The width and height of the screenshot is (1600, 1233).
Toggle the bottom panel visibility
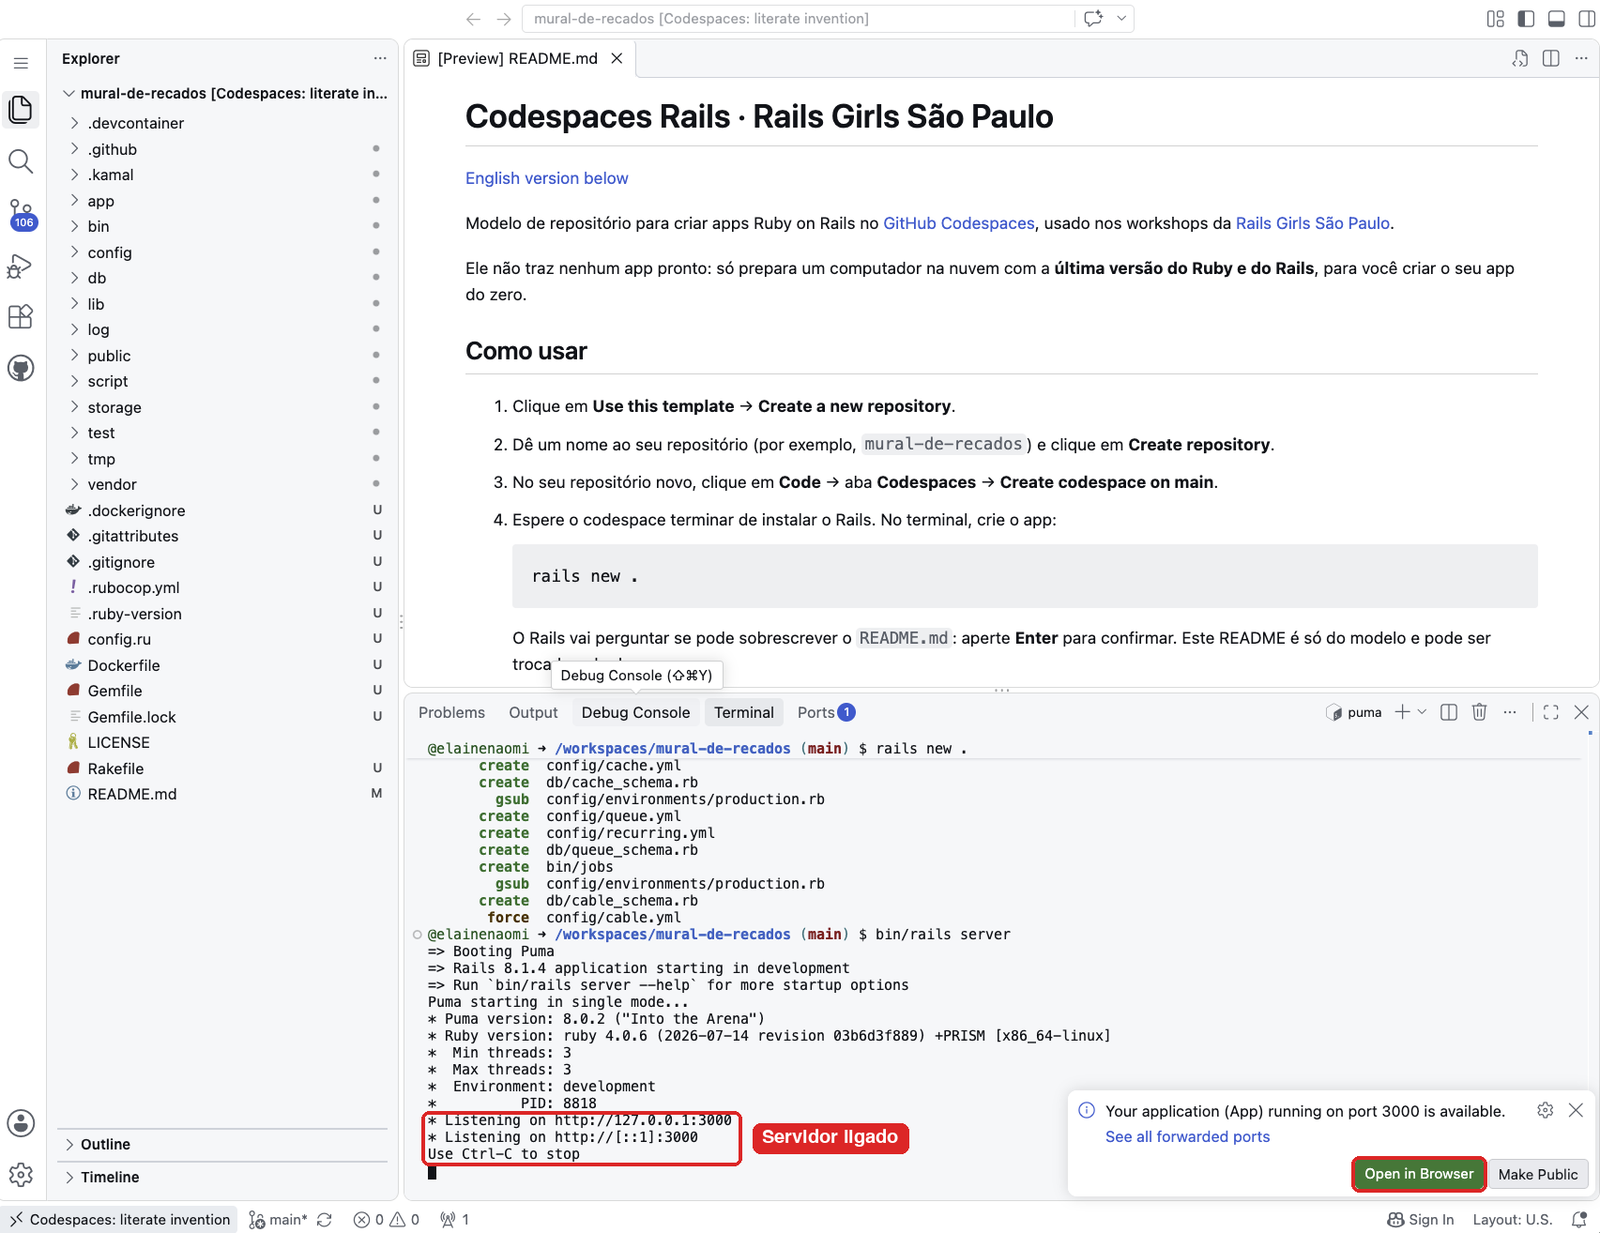(1557, 18)
